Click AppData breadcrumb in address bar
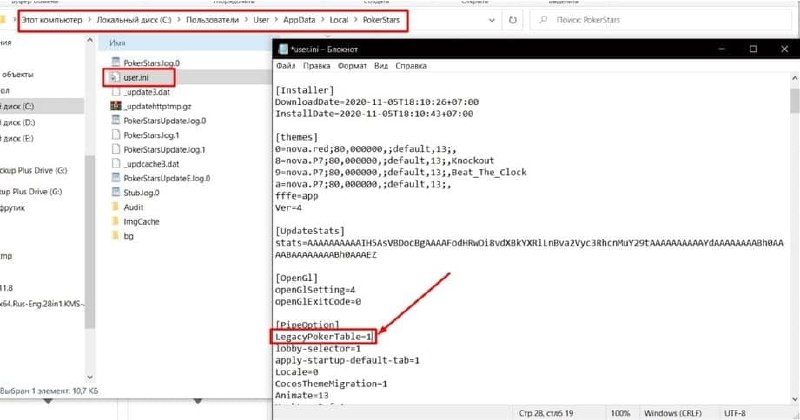This screenshot has height=420, width=800. 299,20
